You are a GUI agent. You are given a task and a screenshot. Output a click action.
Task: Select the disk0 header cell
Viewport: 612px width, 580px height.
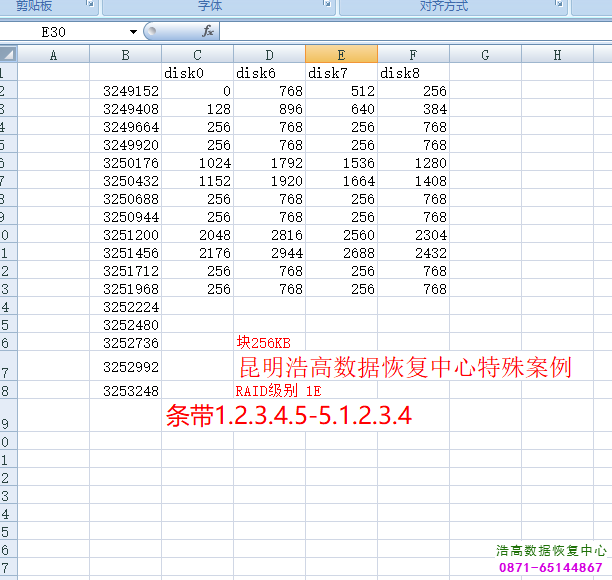197,73
